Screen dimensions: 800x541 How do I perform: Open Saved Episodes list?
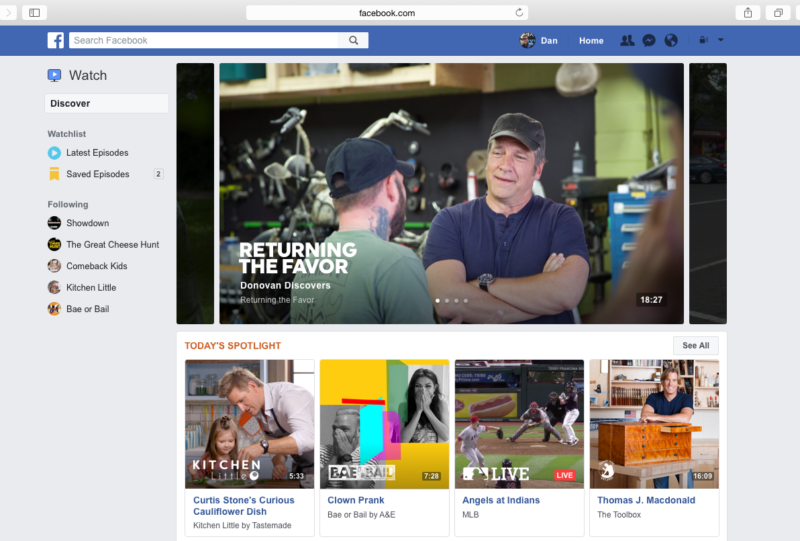[x=97, y=174]
